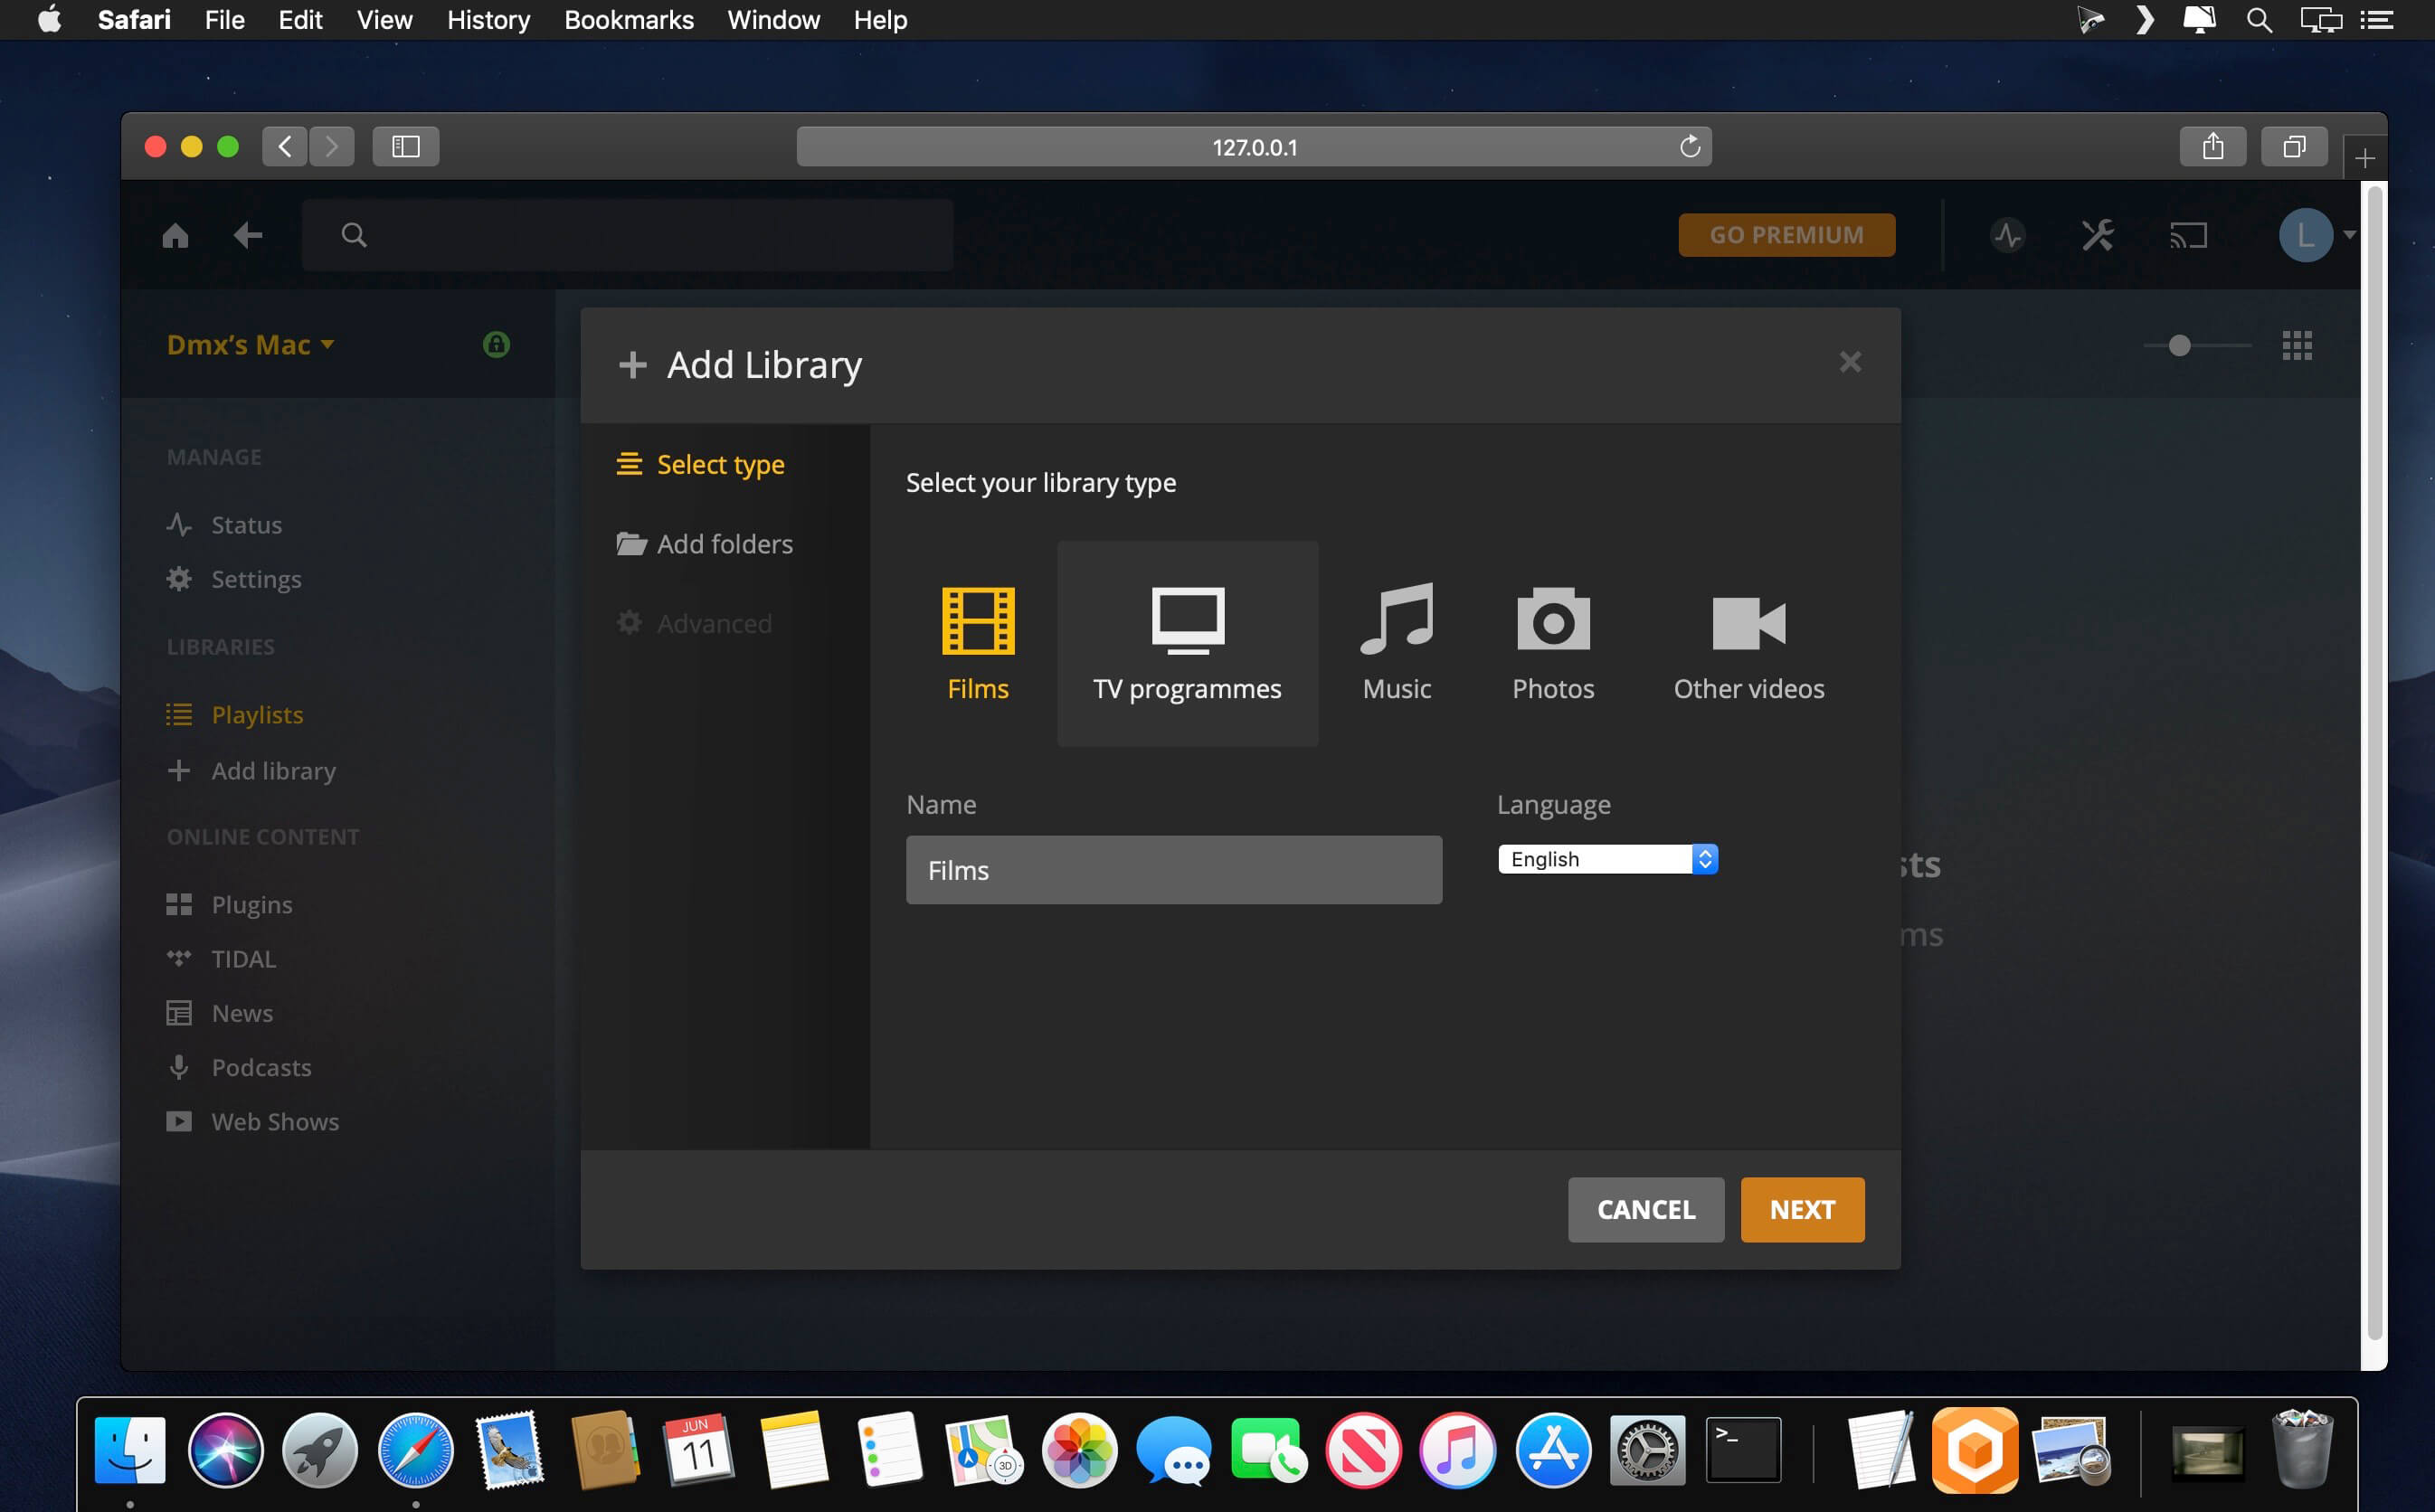Select the Films library type
2435x1512 pixels.
977,643
